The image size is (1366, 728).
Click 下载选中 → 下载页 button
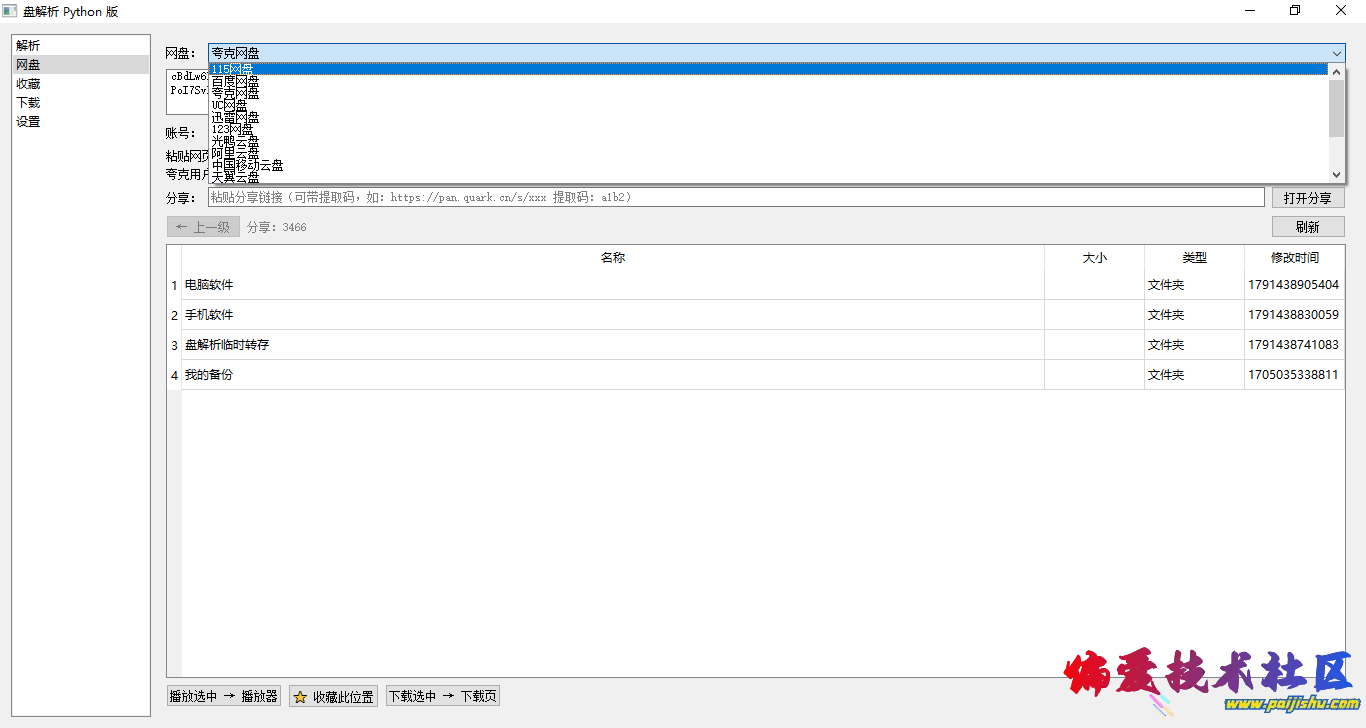point(443,696)
